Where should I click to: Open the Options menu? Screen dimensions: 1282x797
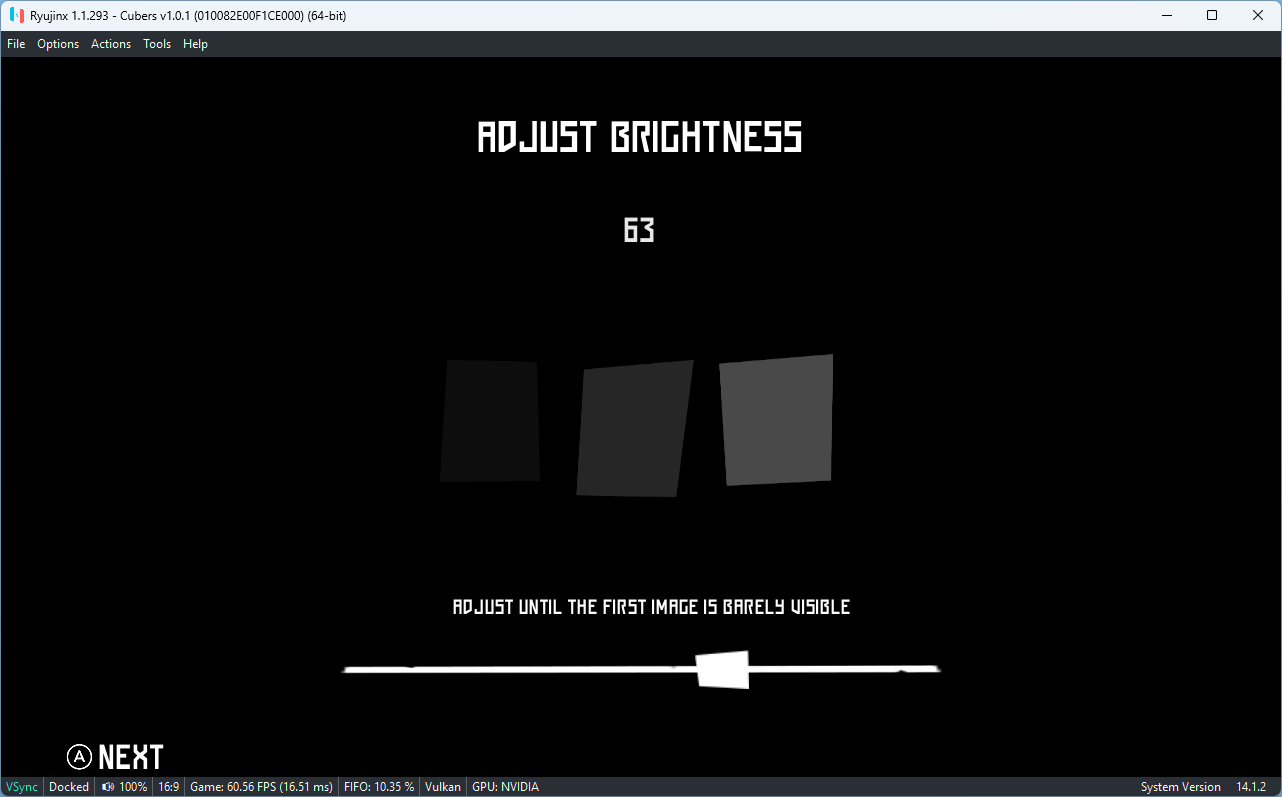click(57, 43)
